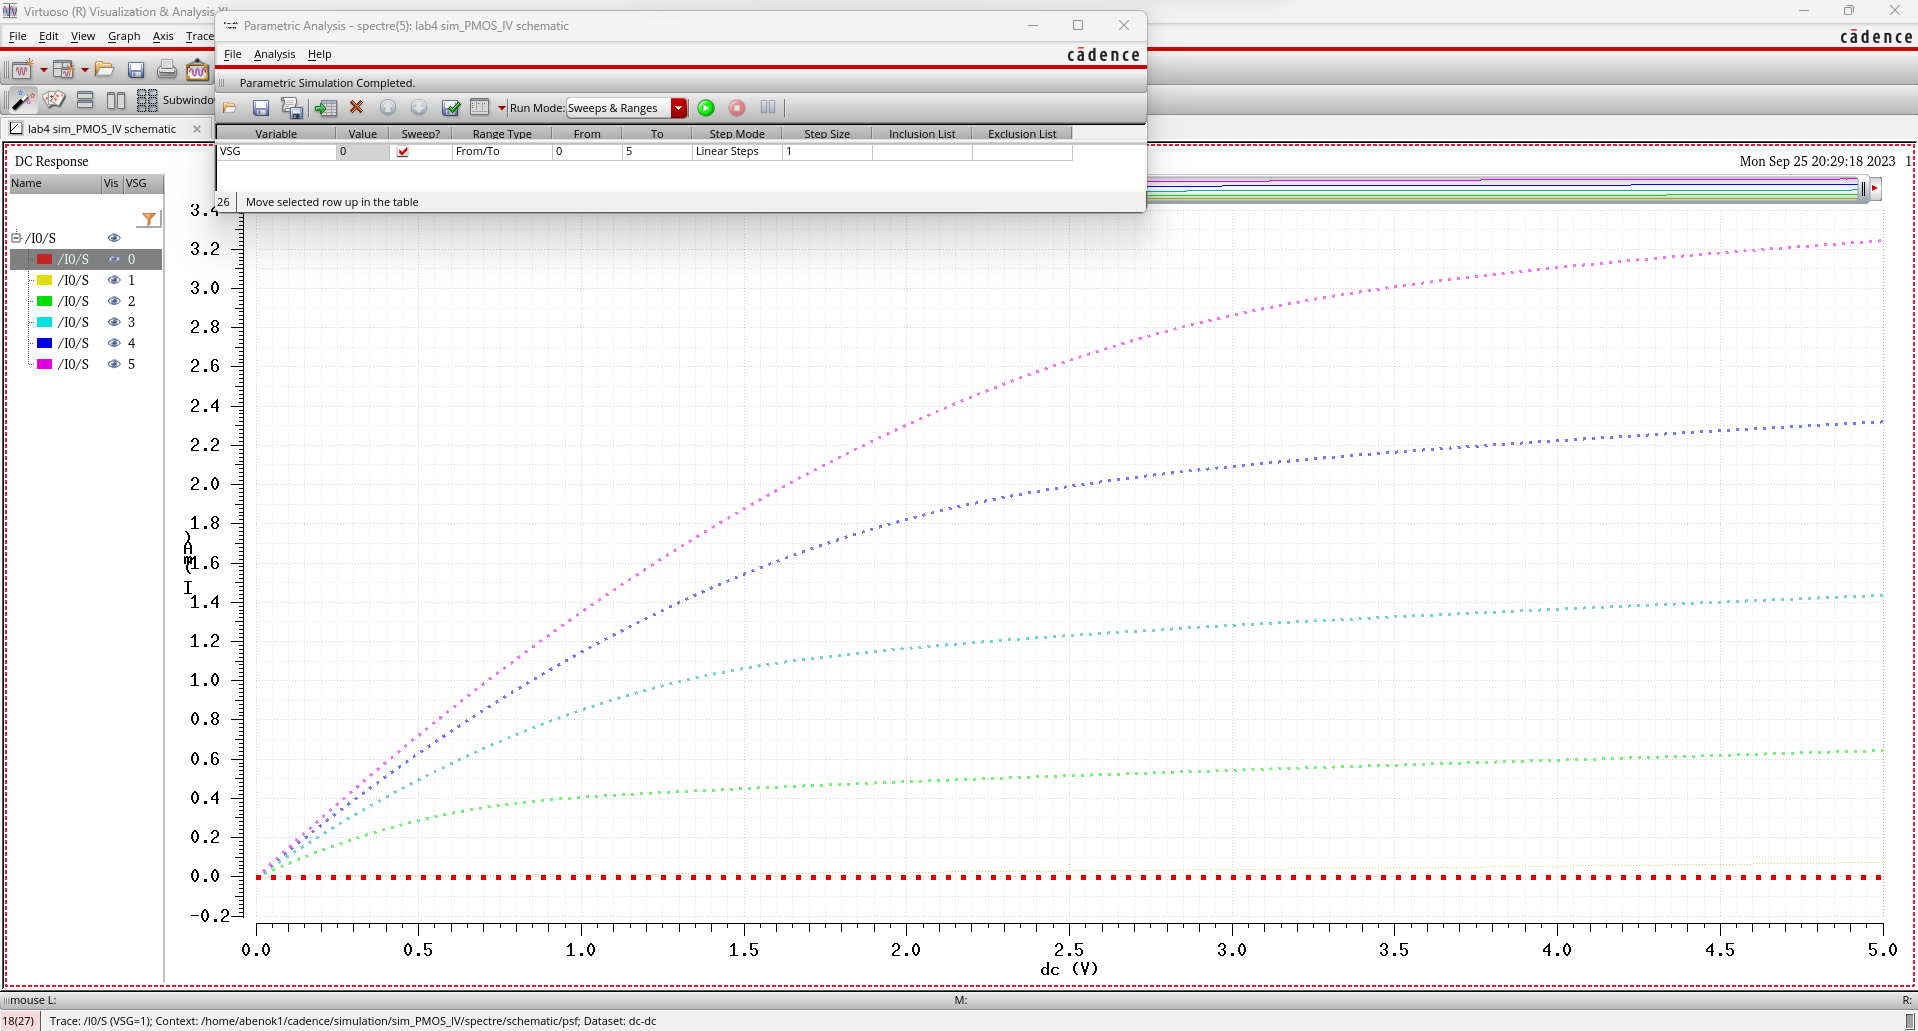Save the graph in Visualization & Analysis
This screenshot has height=1031, width=1918.
click(x=136, y=70)
